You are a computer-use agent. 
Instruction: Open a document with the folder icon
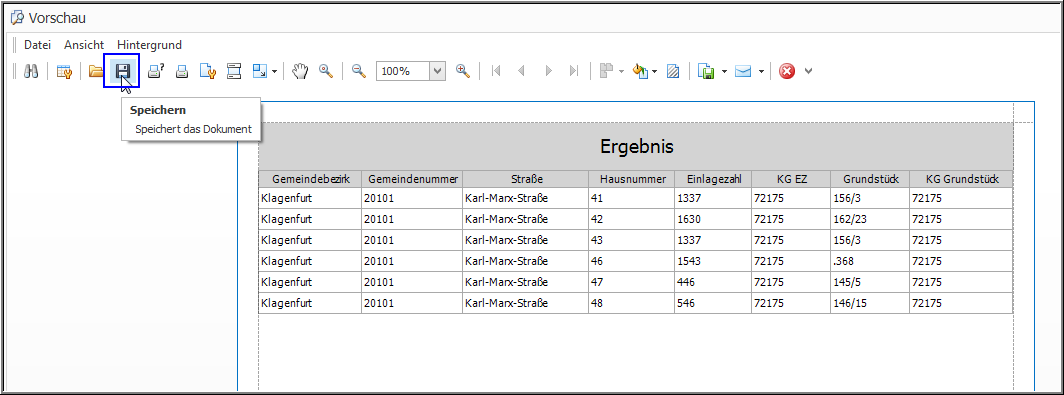[x=96, y=71]
